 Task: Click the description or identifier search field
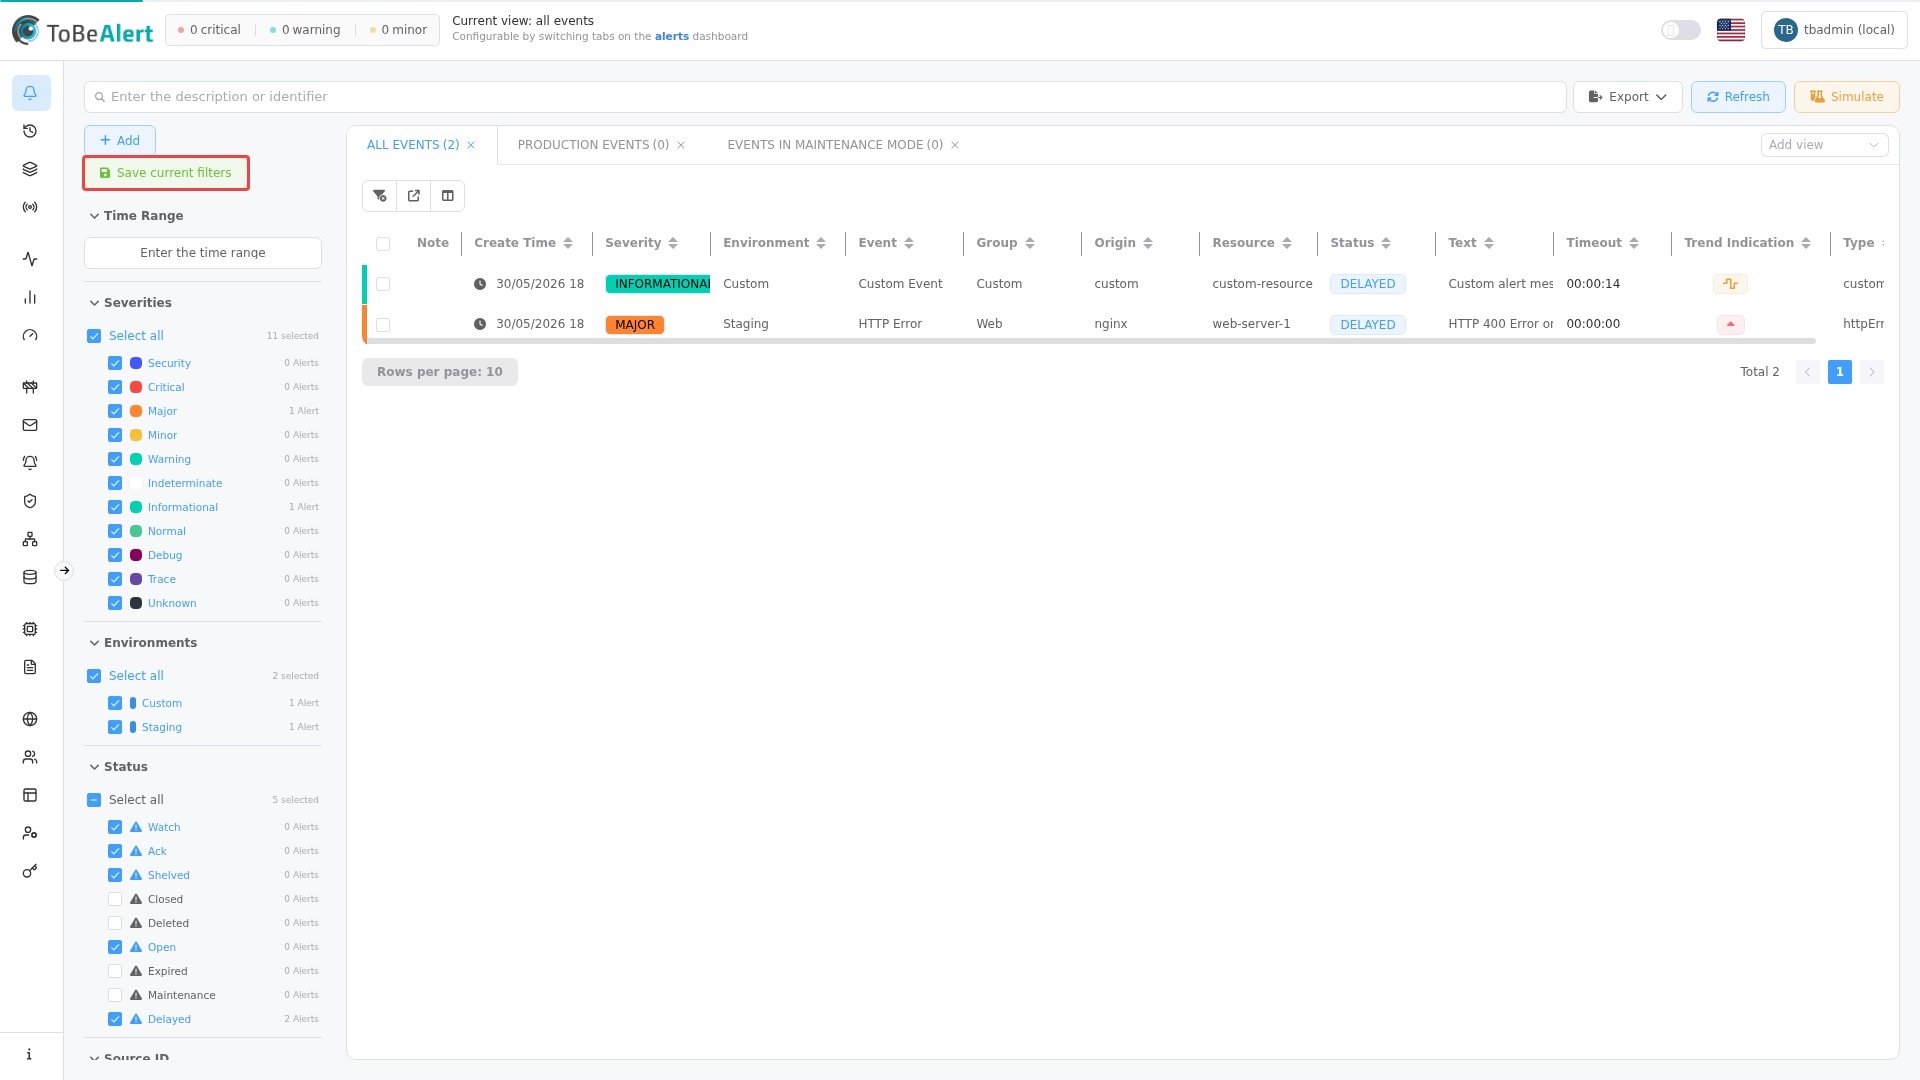click(825, 97)
